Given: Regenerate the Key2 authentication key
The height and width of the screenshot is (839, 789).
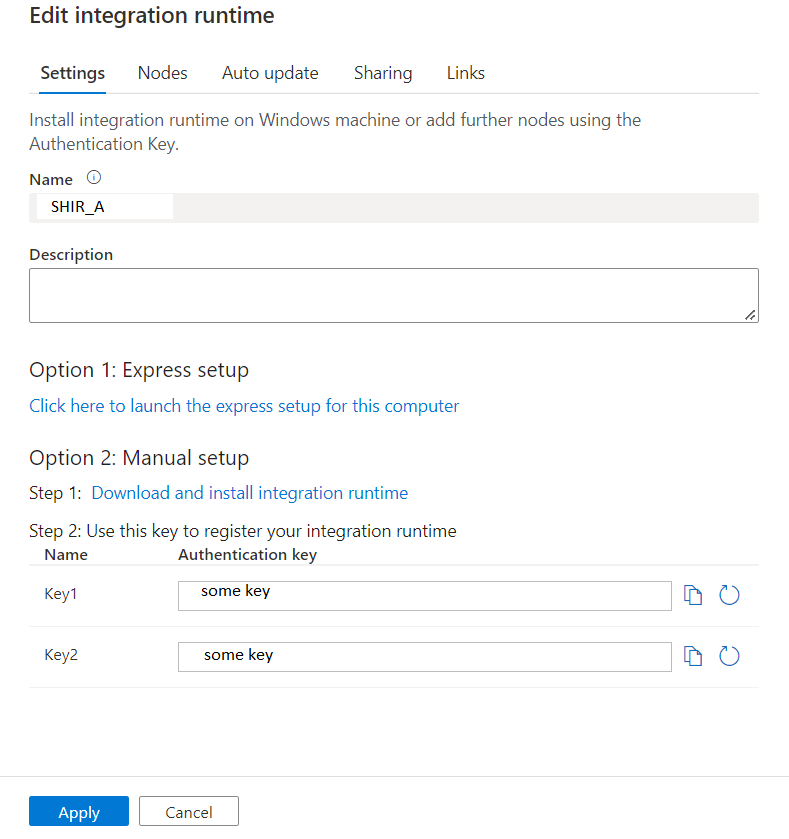Looking at the screenshot, I should pos(729,656).
